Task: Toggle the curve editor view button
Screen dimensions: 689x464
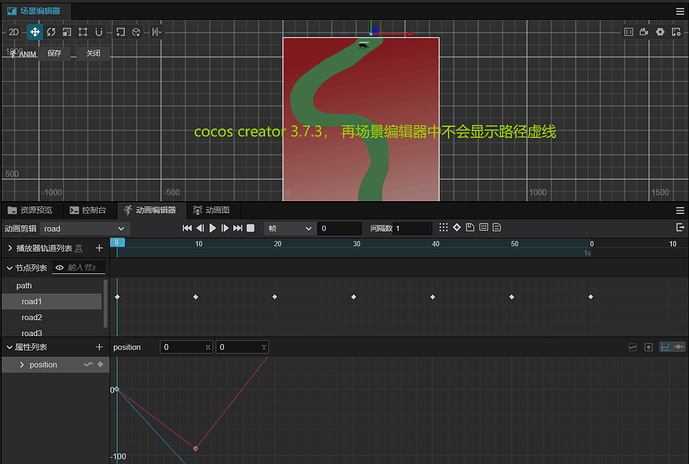Action: point(665,347)
